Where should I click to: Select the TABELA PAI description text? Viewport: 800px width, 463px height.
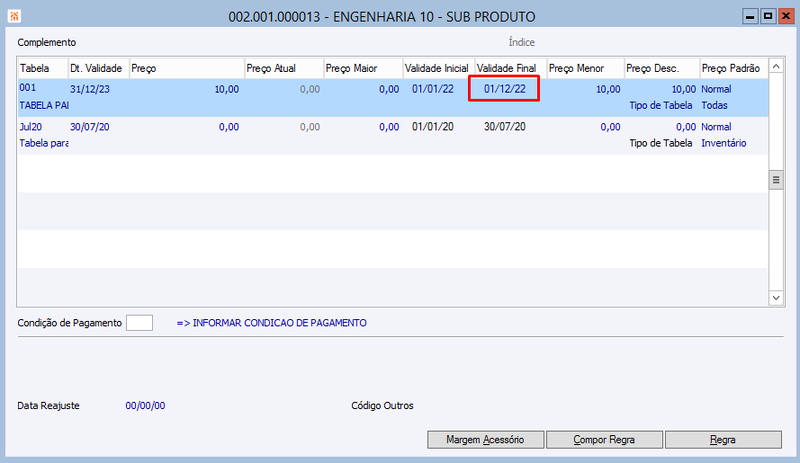43,105
